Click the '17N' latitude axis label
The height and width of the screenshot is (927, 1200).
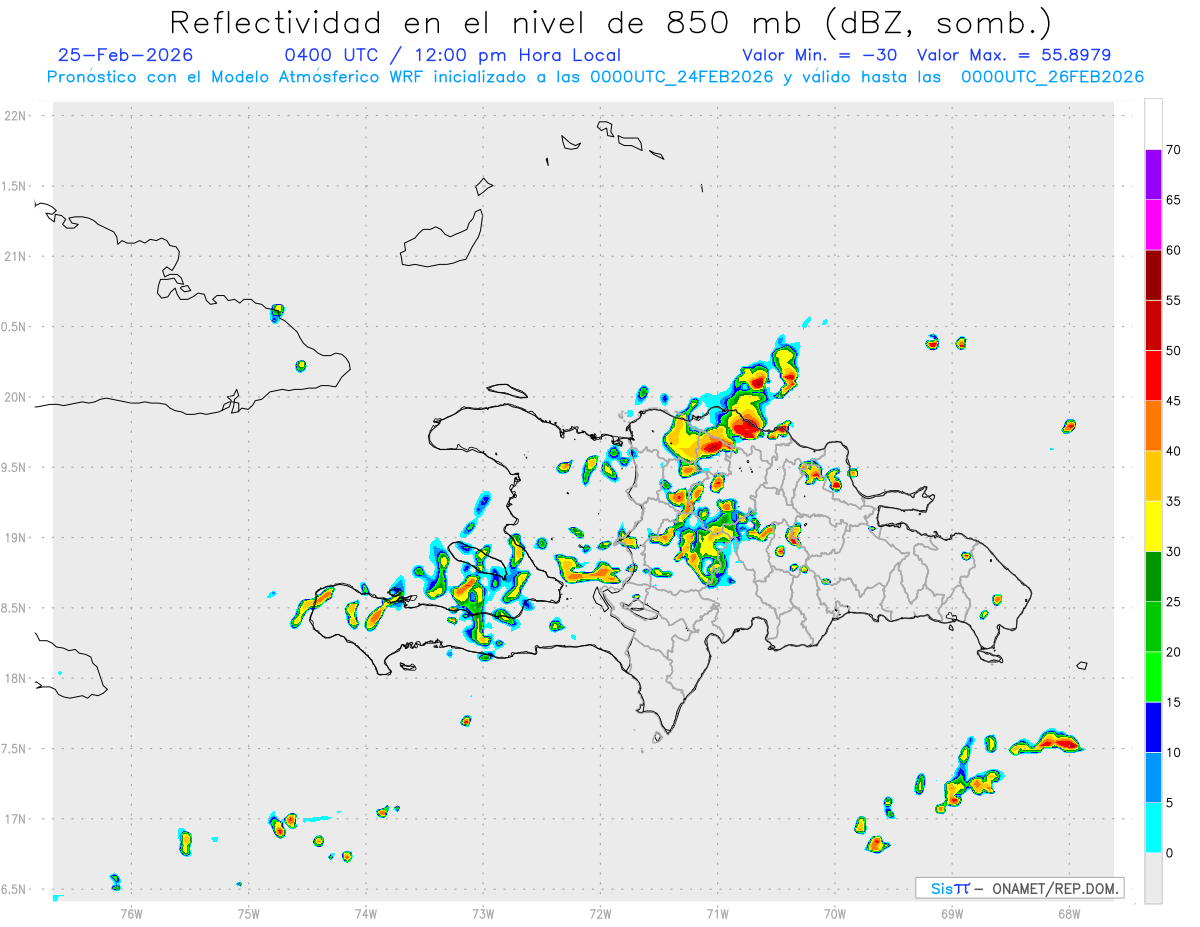[17, 819]
